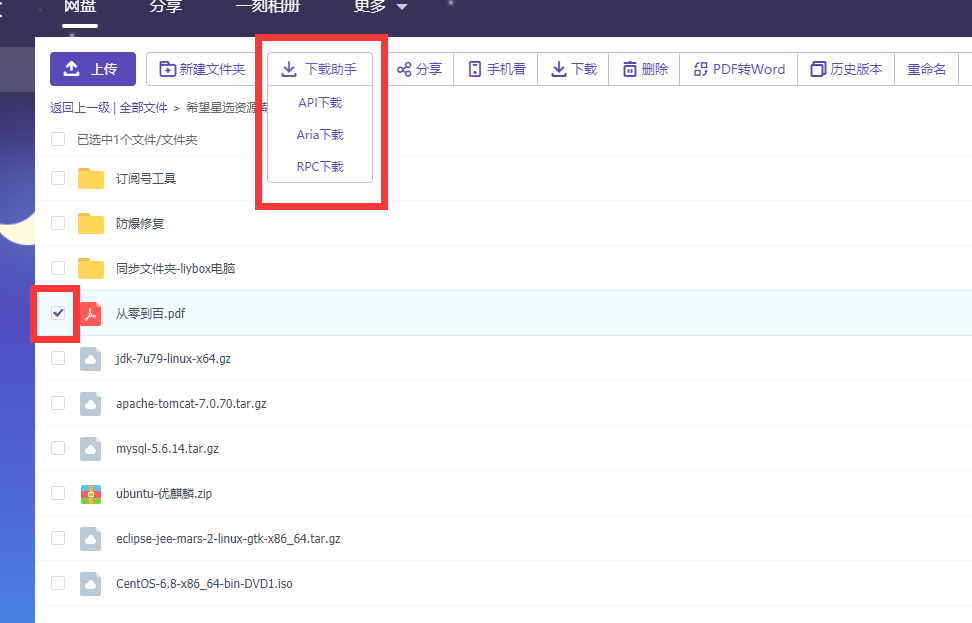Choose Aria下载 from the dropdown menu
972x623 pixels.
320,135
